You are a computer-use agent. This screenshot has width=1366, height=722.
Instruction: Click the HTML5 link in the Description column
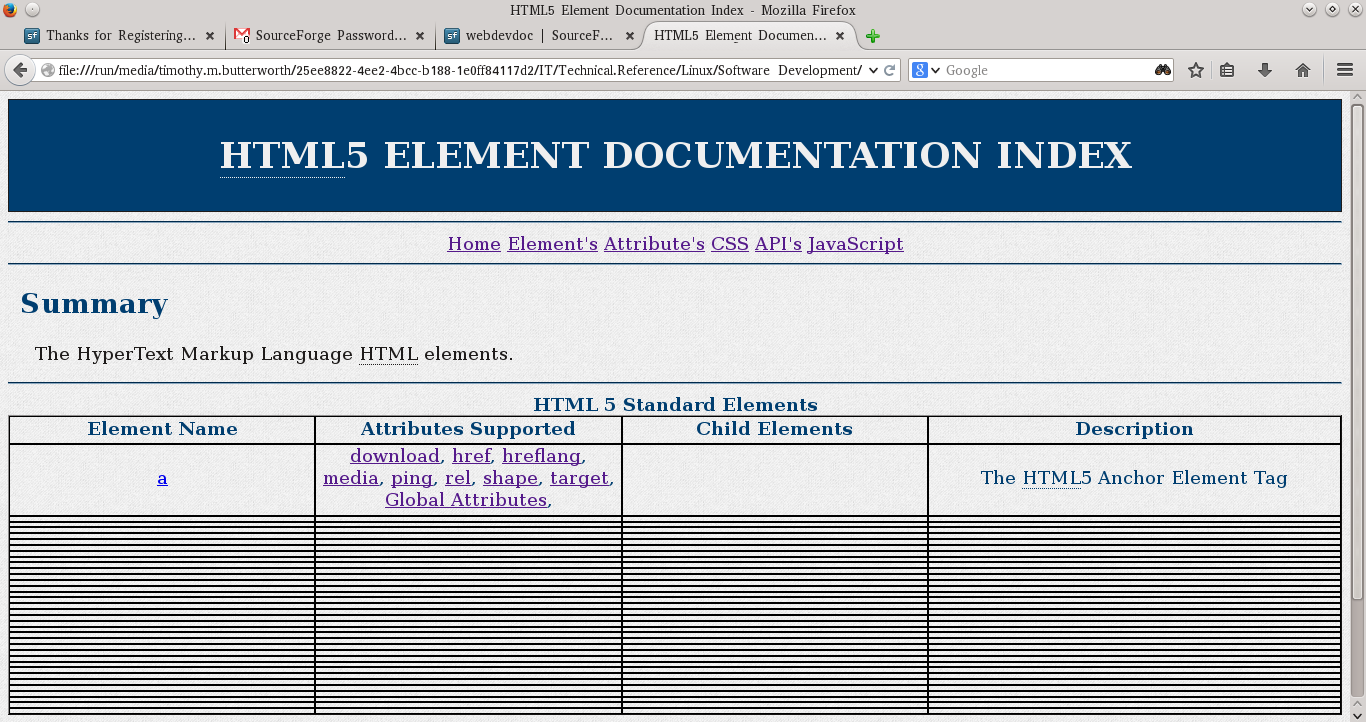(1052, 478)
